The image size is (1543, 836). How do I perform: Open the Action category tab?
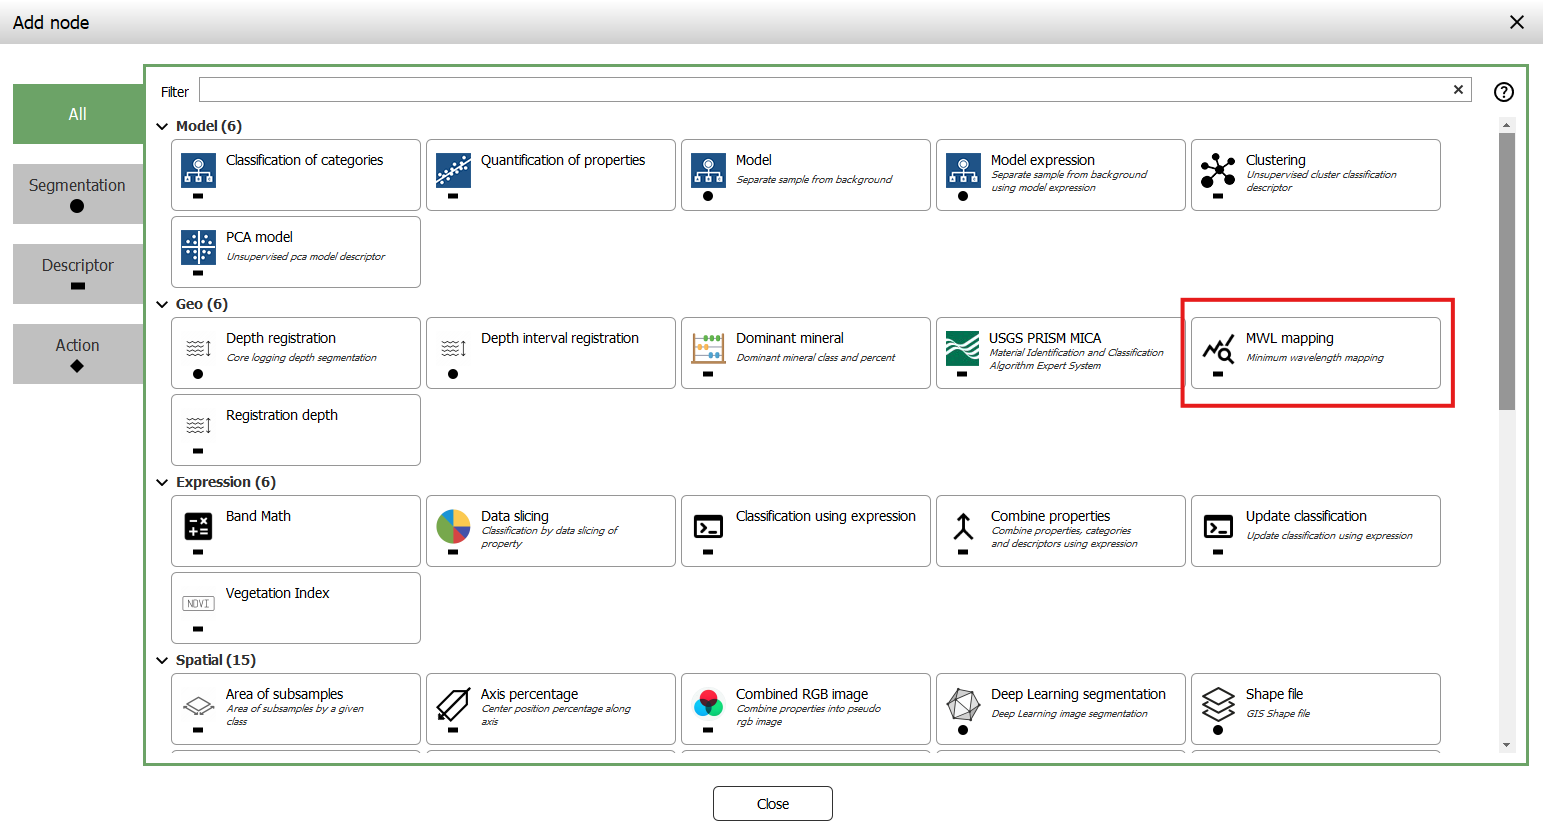pyautogui.click(x=78, y=354)
